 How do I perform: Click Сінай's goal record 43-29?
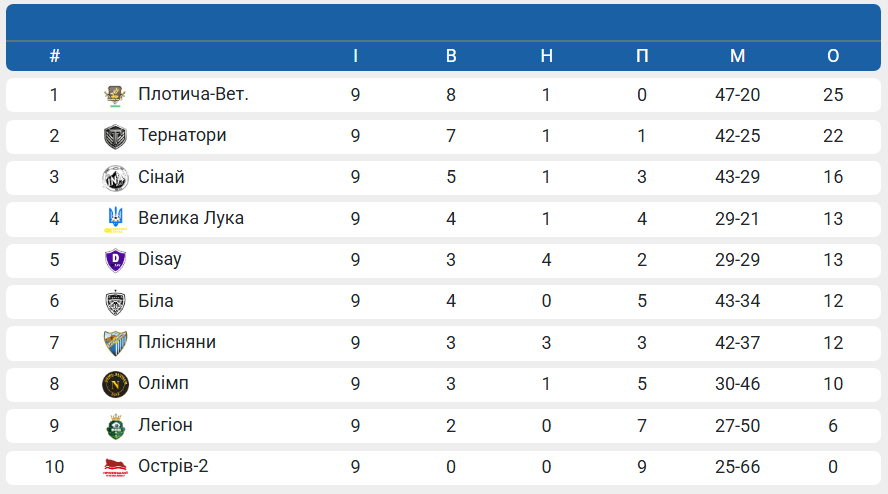point(738,177)
